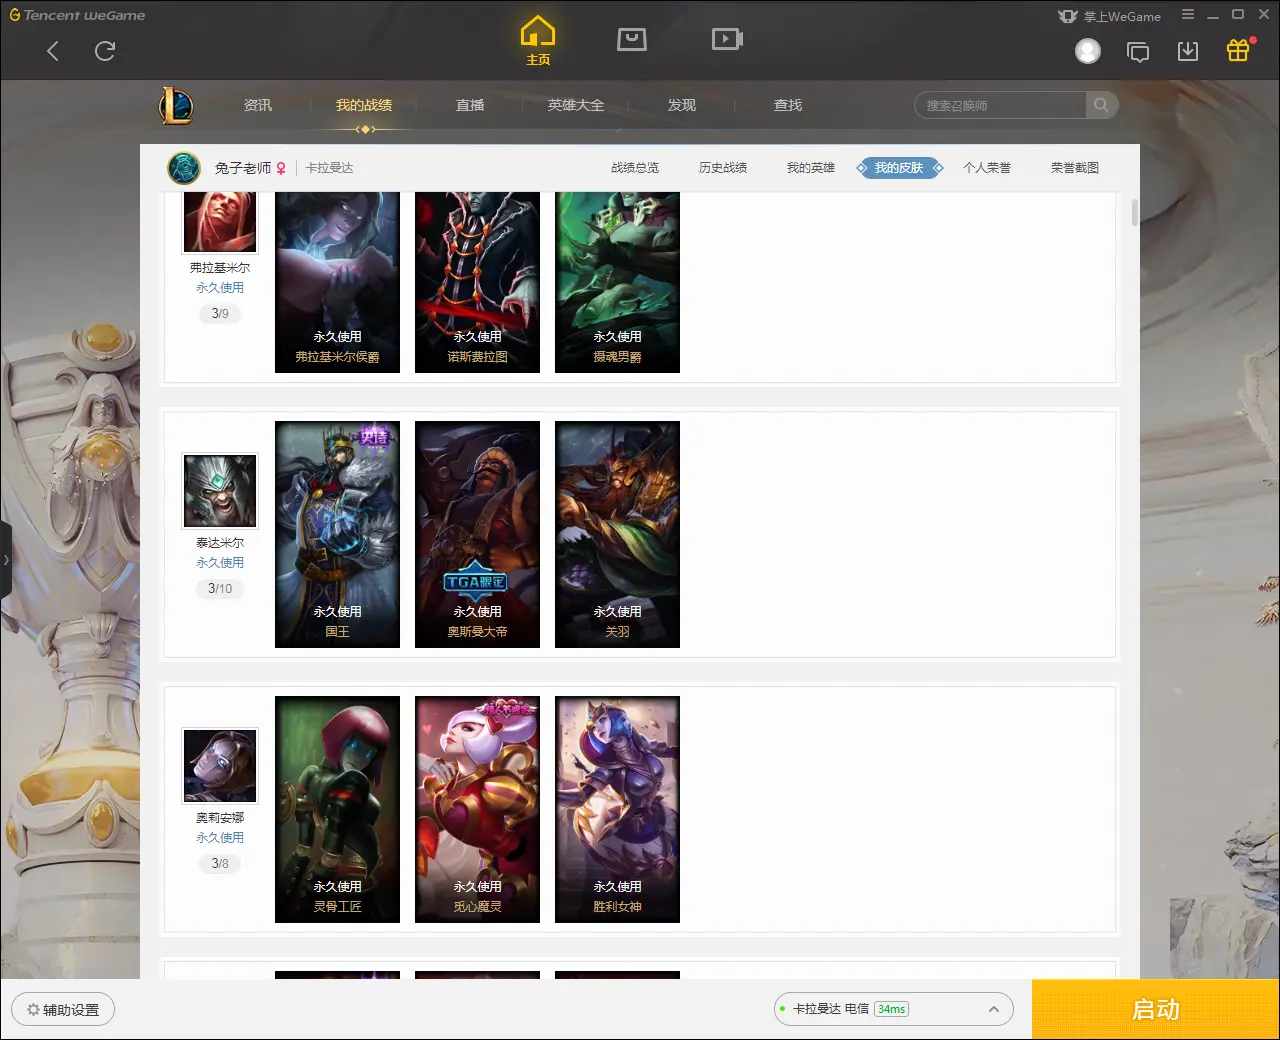The image size is (1280, 1040).
Task: Click the 3/9 skin count under 弗拉基米尔
Action: click(220, 313)
